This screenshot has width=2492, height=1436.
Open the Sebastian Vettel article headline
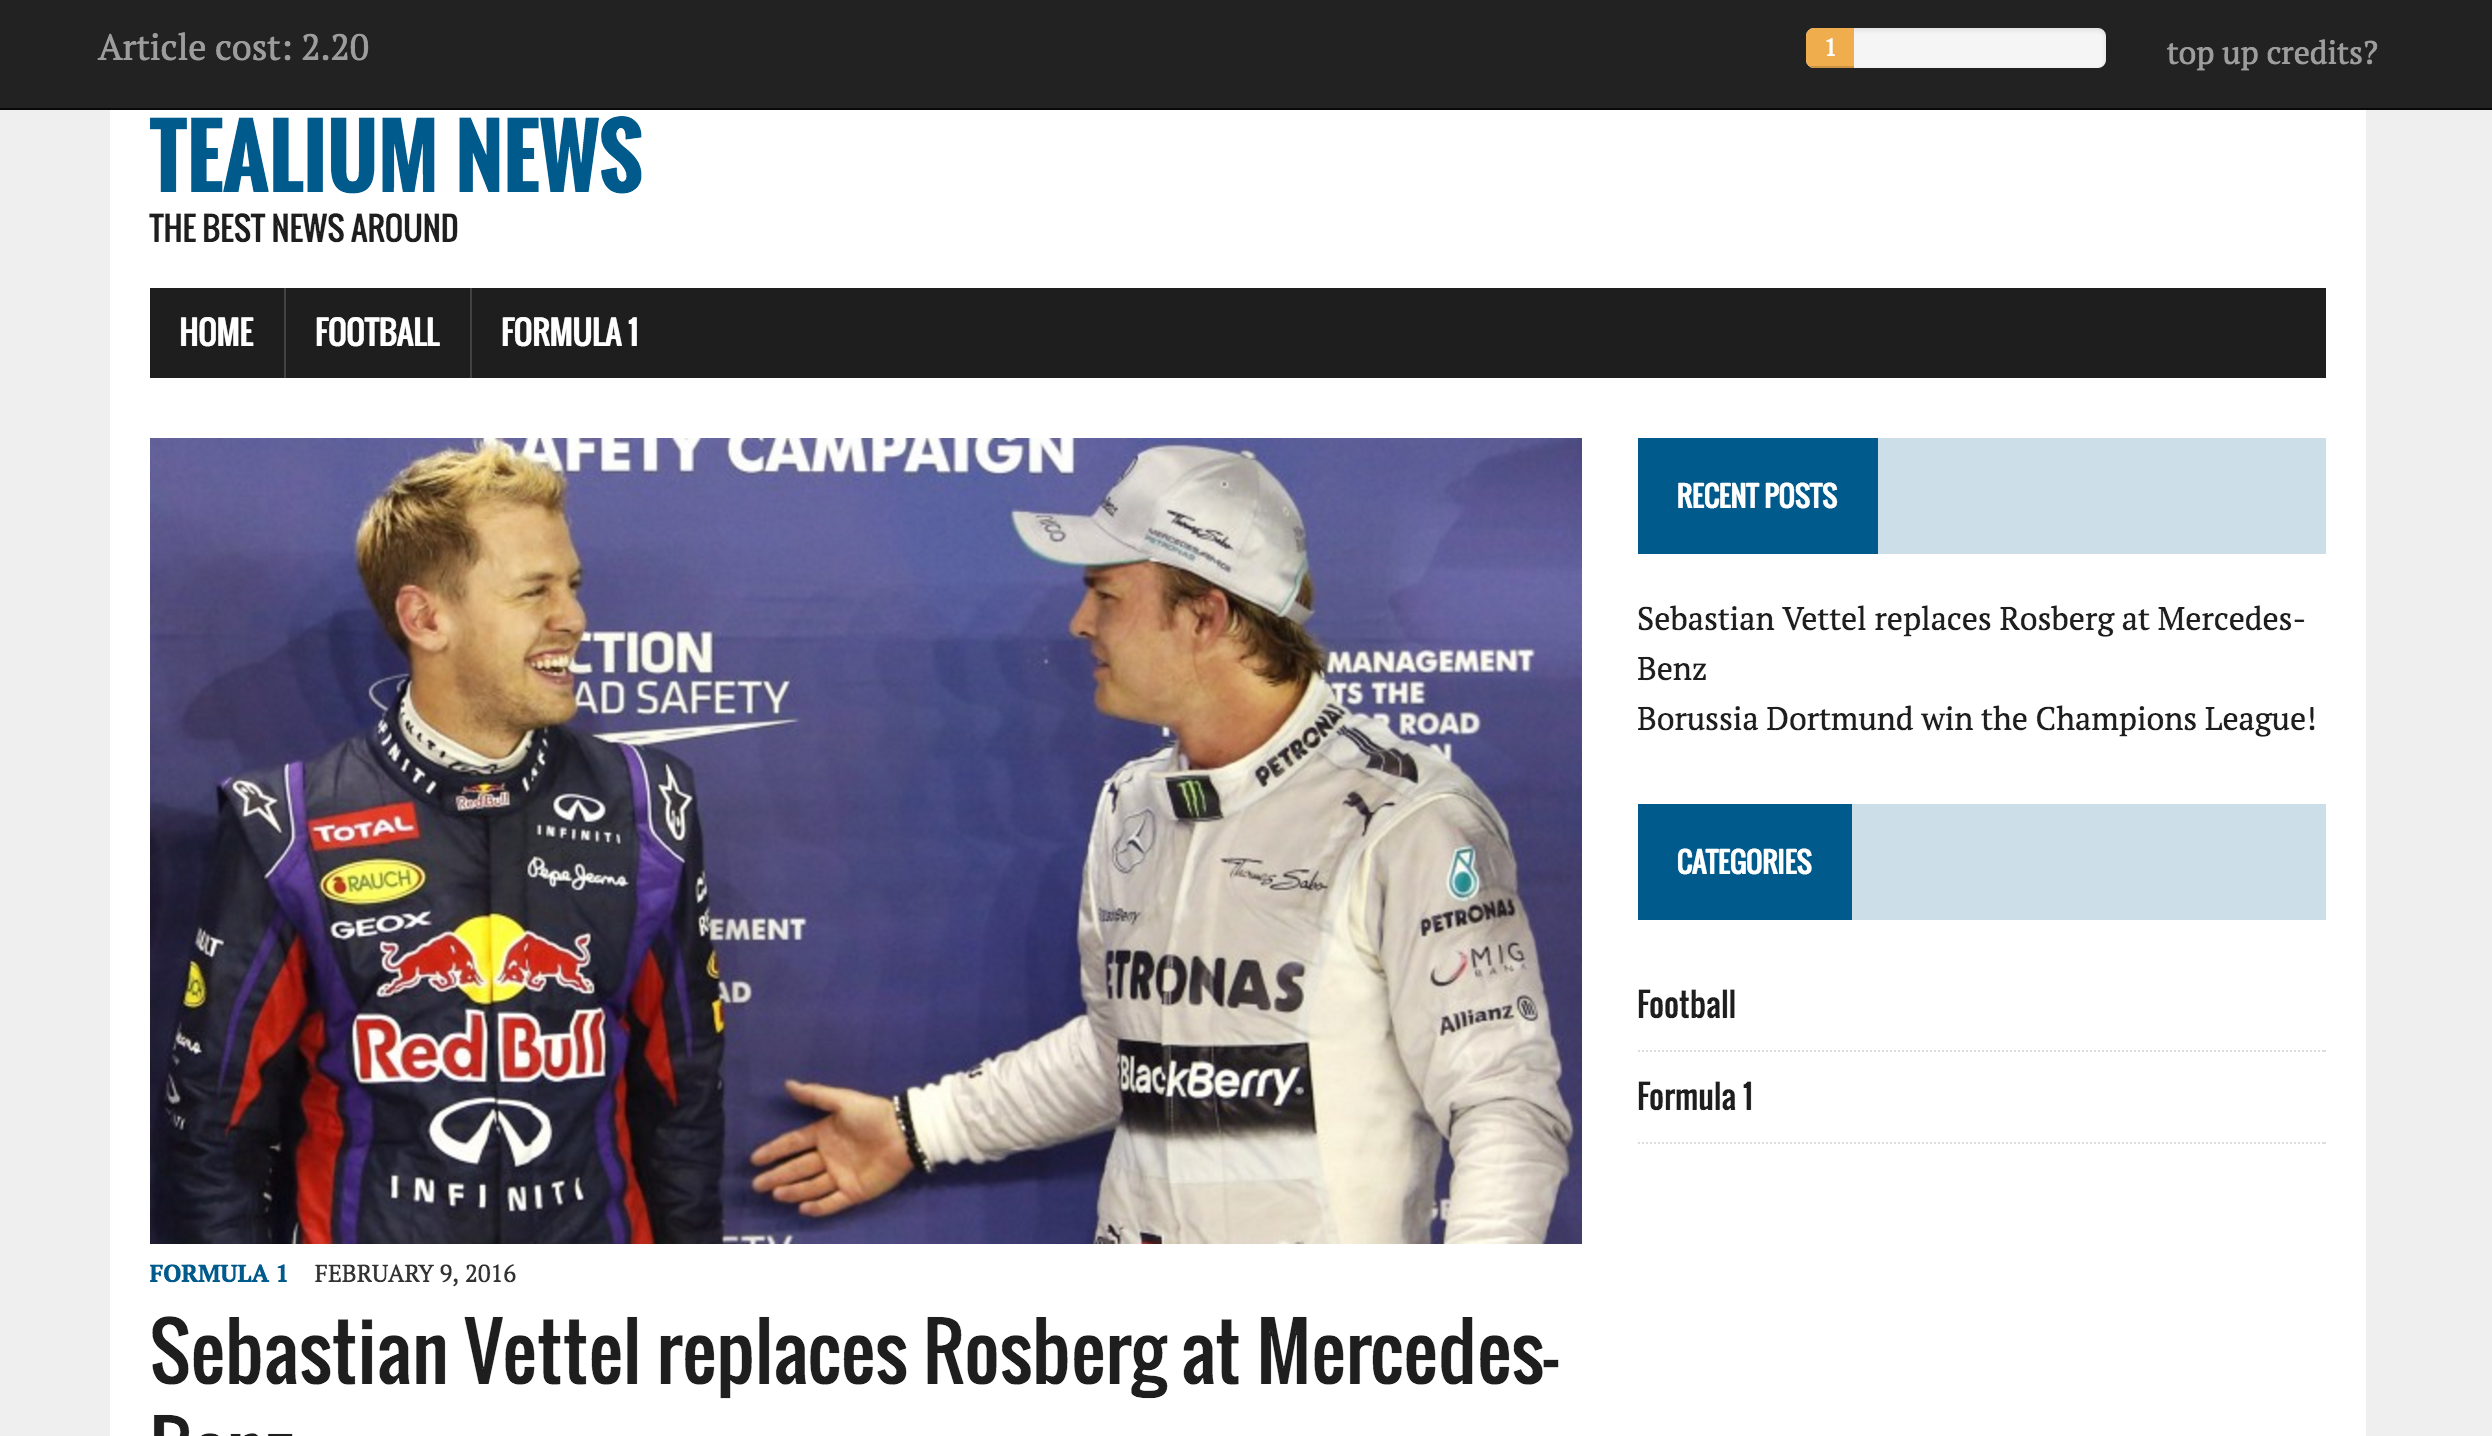click(x=853, y=1352)
